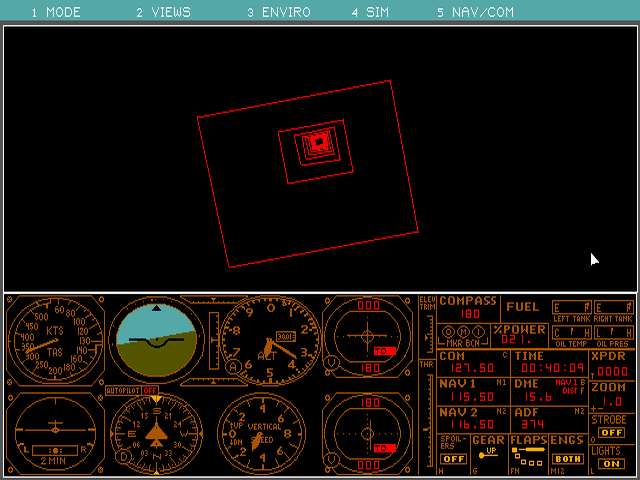Viewport: 640px width, 480px height.
Task: Open the 4 SIM menu
Action: coord(370,12)
